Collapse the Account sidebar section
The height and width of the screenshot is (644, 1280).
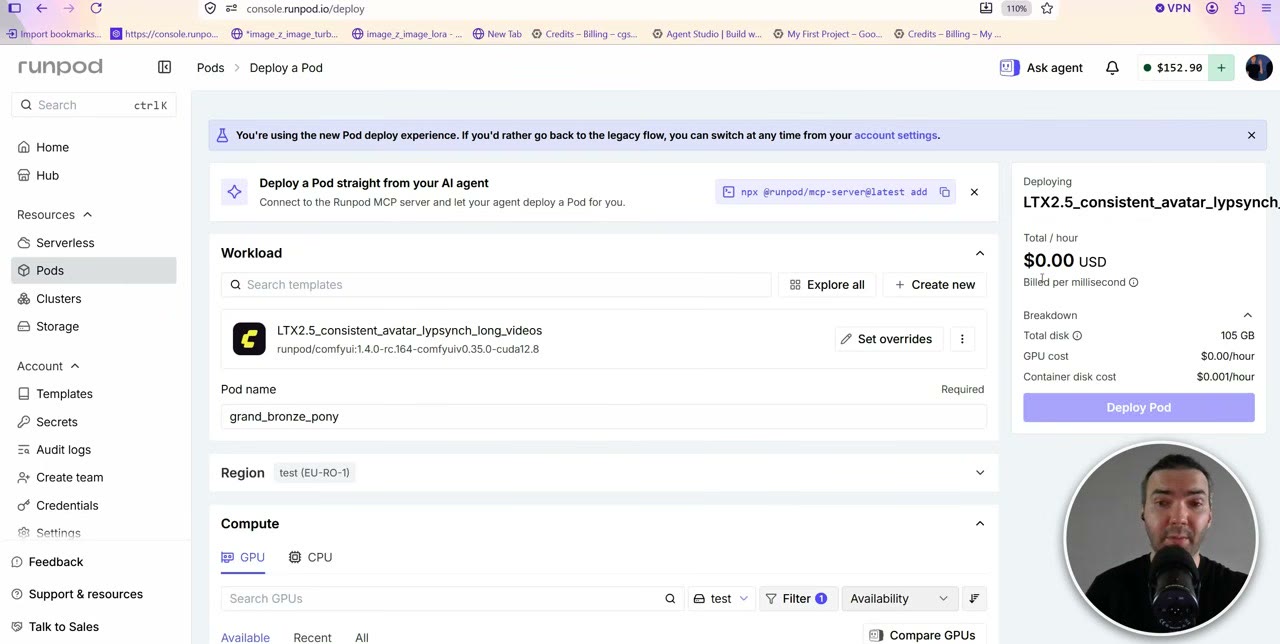[x=48, y=366]
